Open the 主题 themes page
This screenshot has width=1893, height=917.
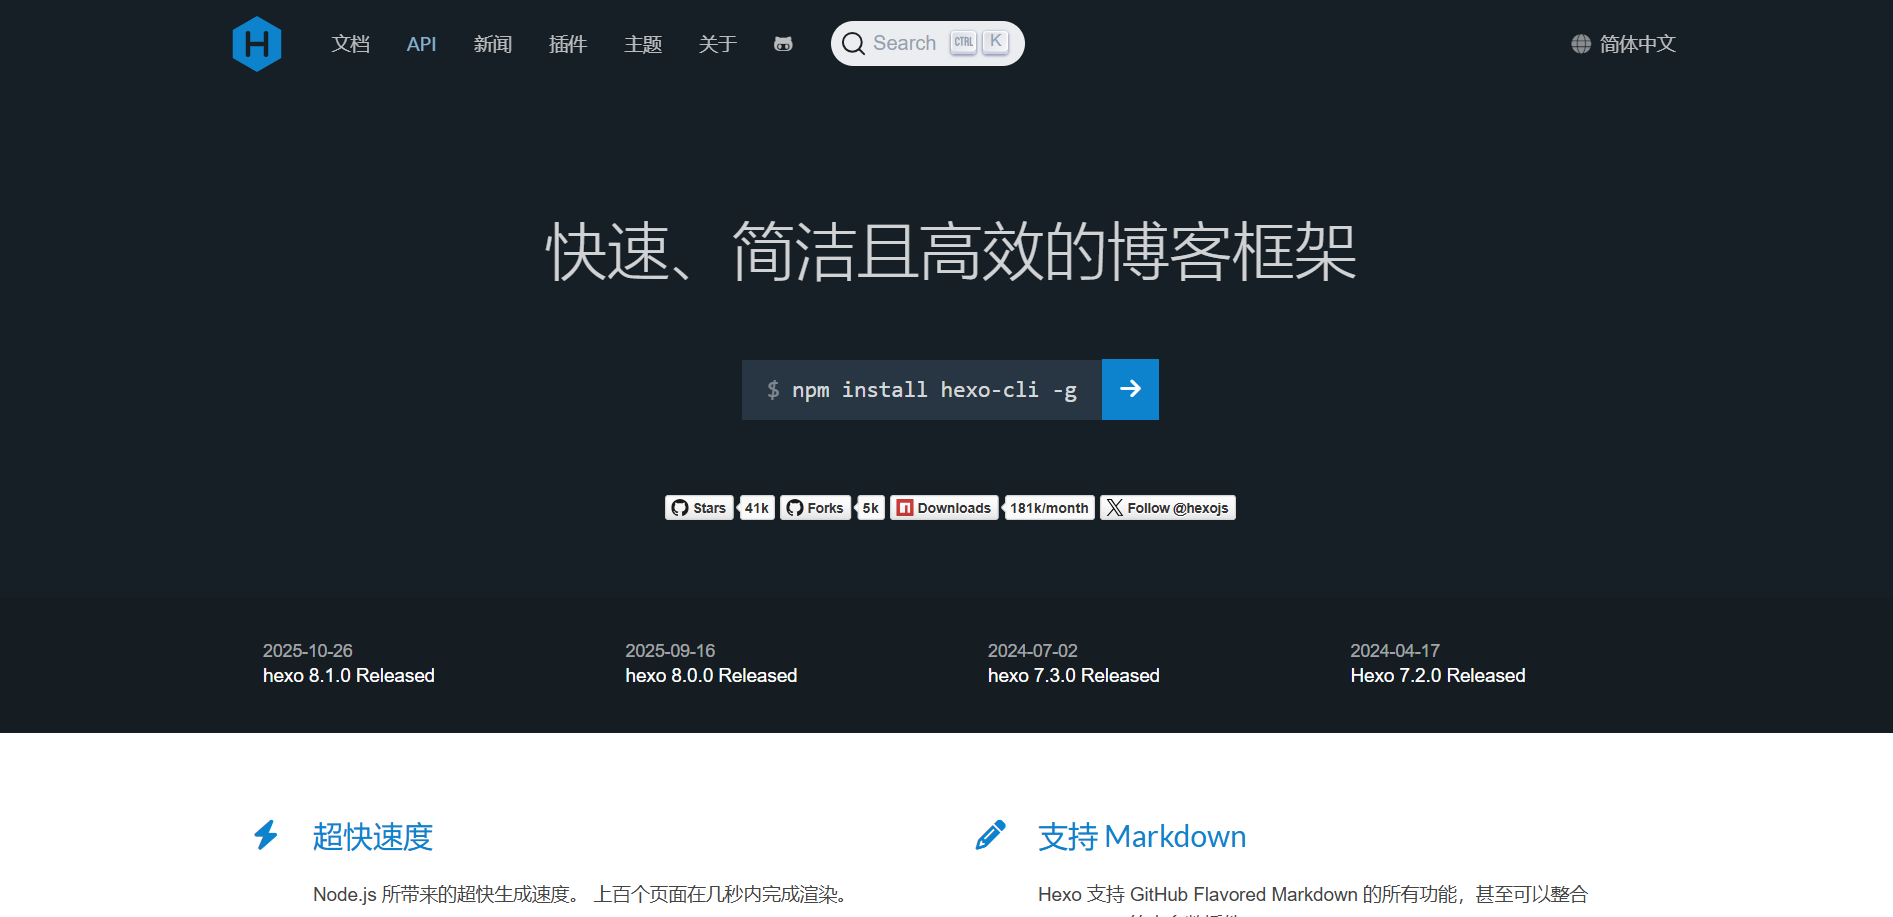click(643, 44)
